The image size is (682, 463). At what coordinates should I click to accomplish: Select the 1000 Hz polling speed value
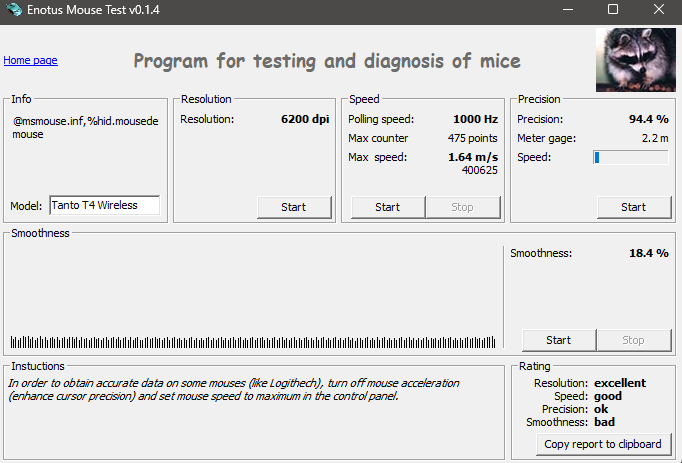(x=475, y=119)
